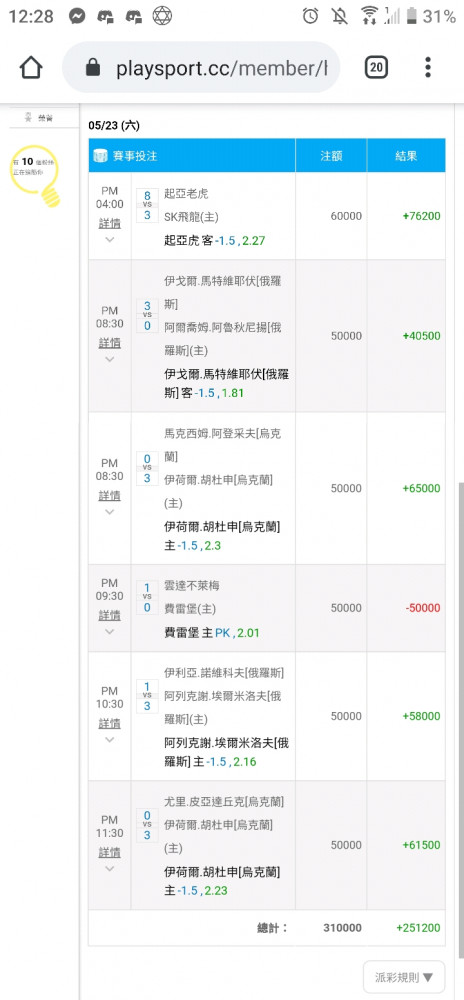The image size is (464, 1000).
Task: Click the 結果 column header
Action: 406,156
